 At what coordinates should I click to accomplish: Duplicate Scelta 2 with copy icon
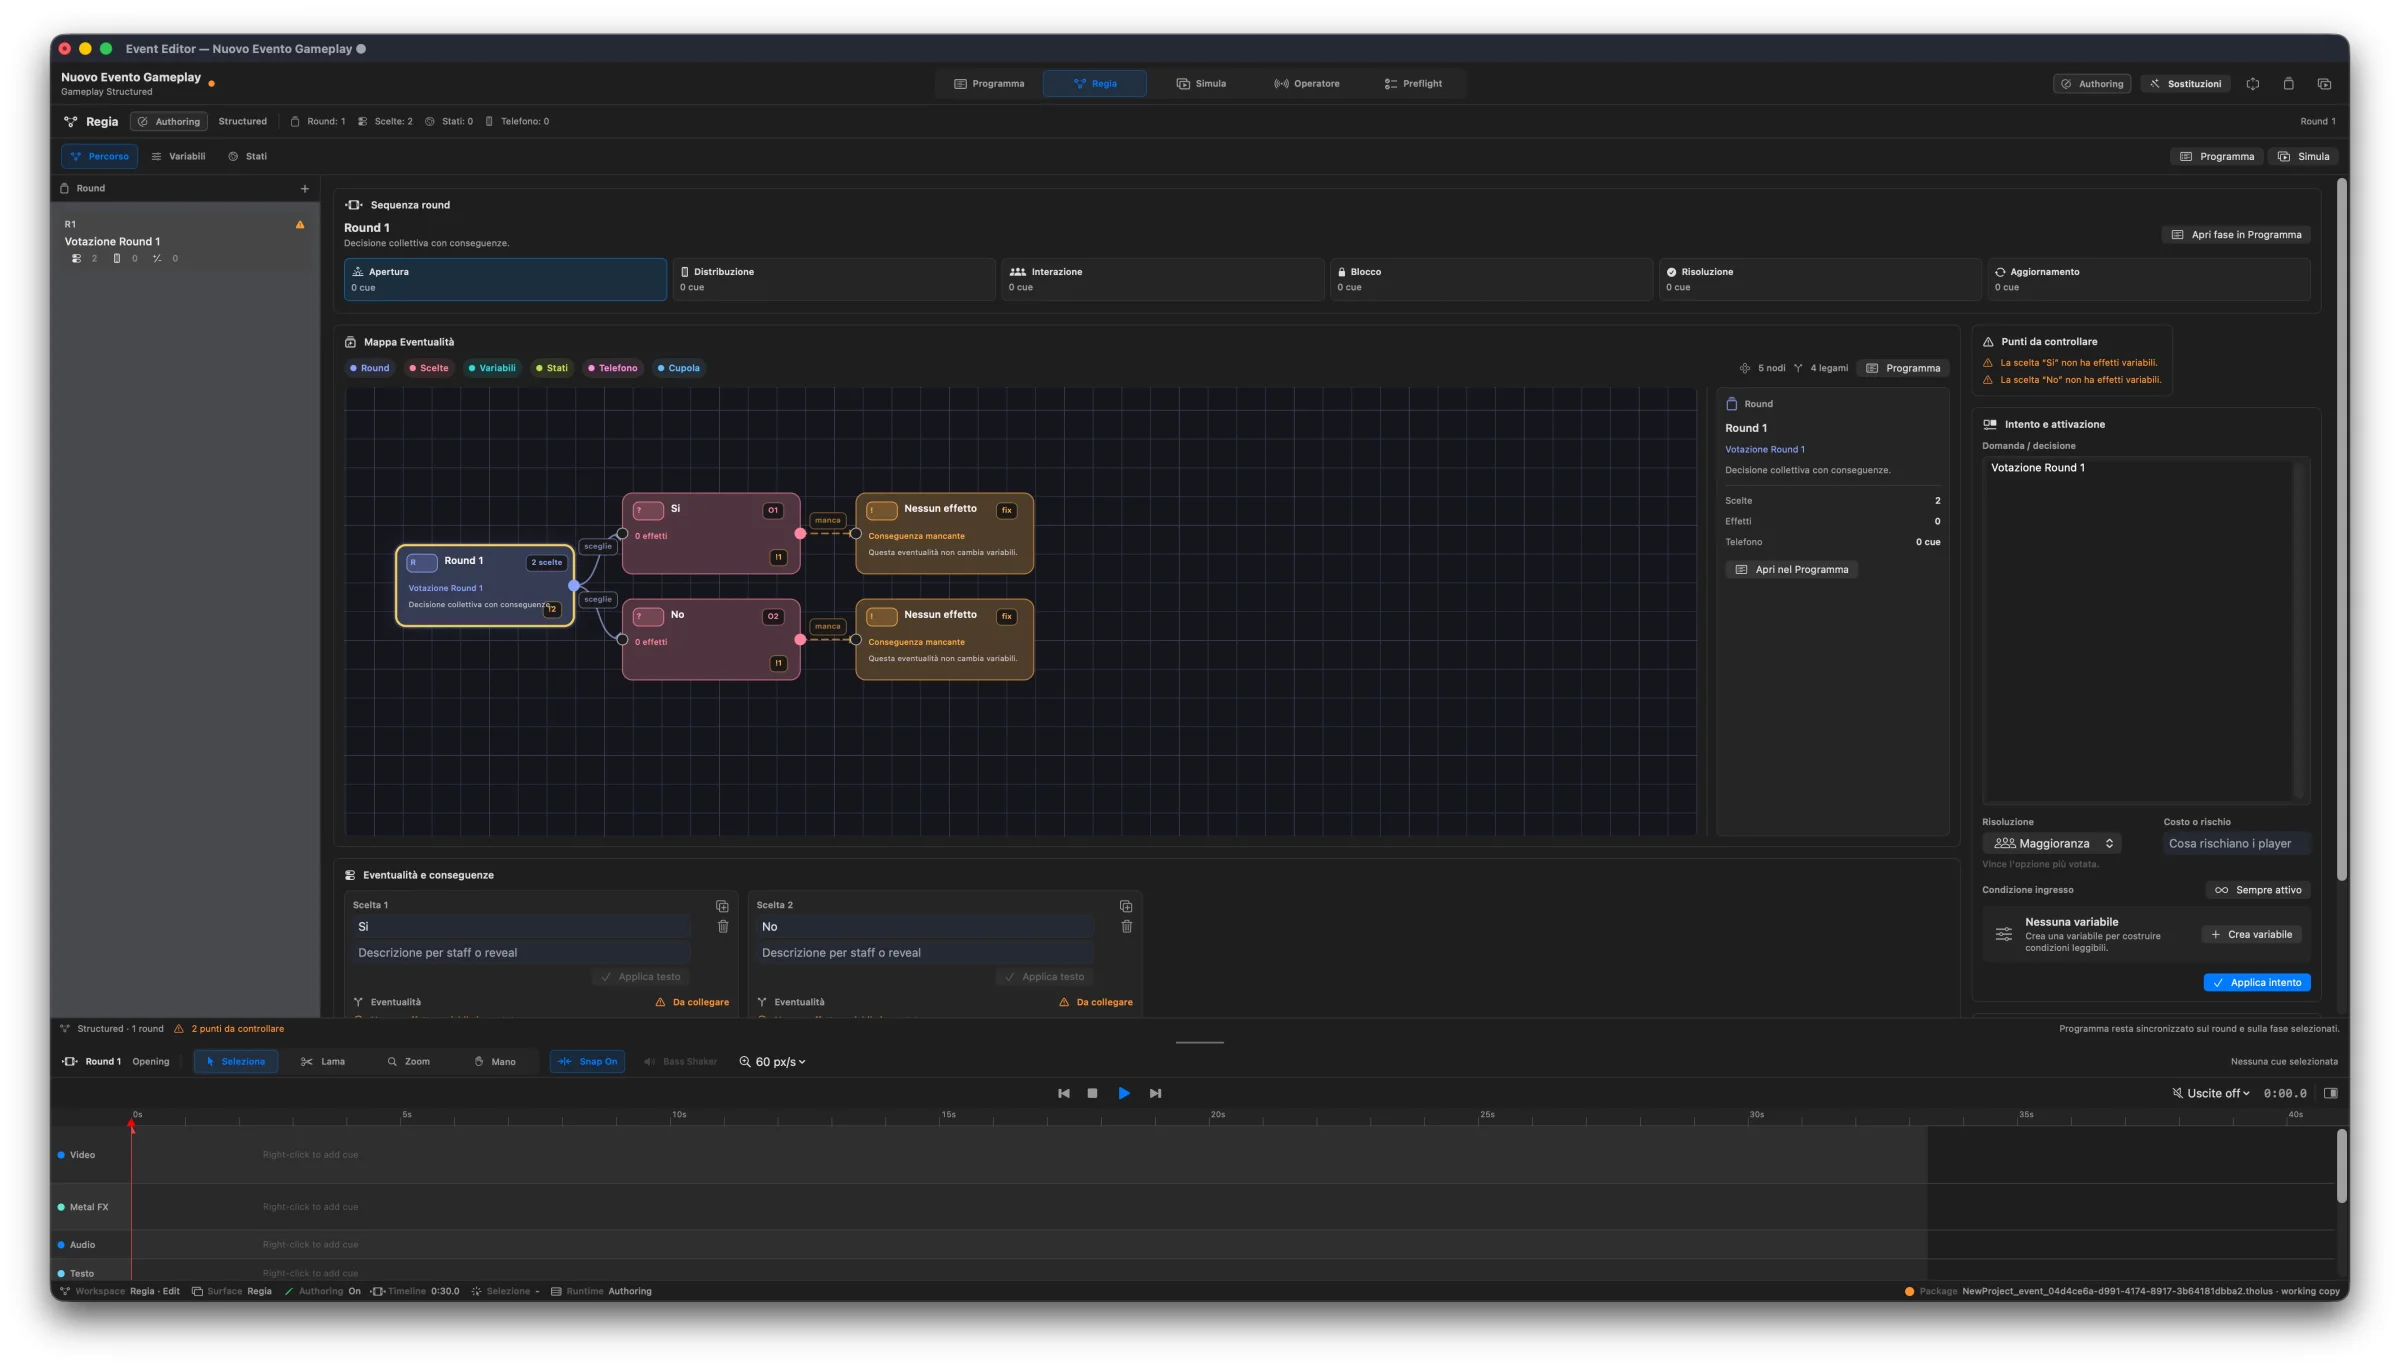coord(1126,906)
